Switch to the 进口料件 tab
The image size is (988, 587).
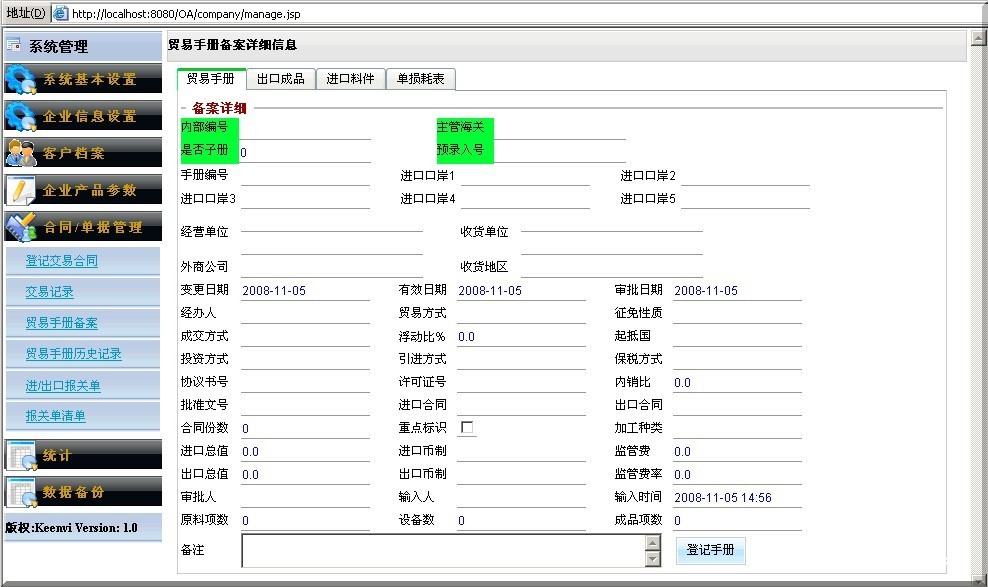click(350, 79)
